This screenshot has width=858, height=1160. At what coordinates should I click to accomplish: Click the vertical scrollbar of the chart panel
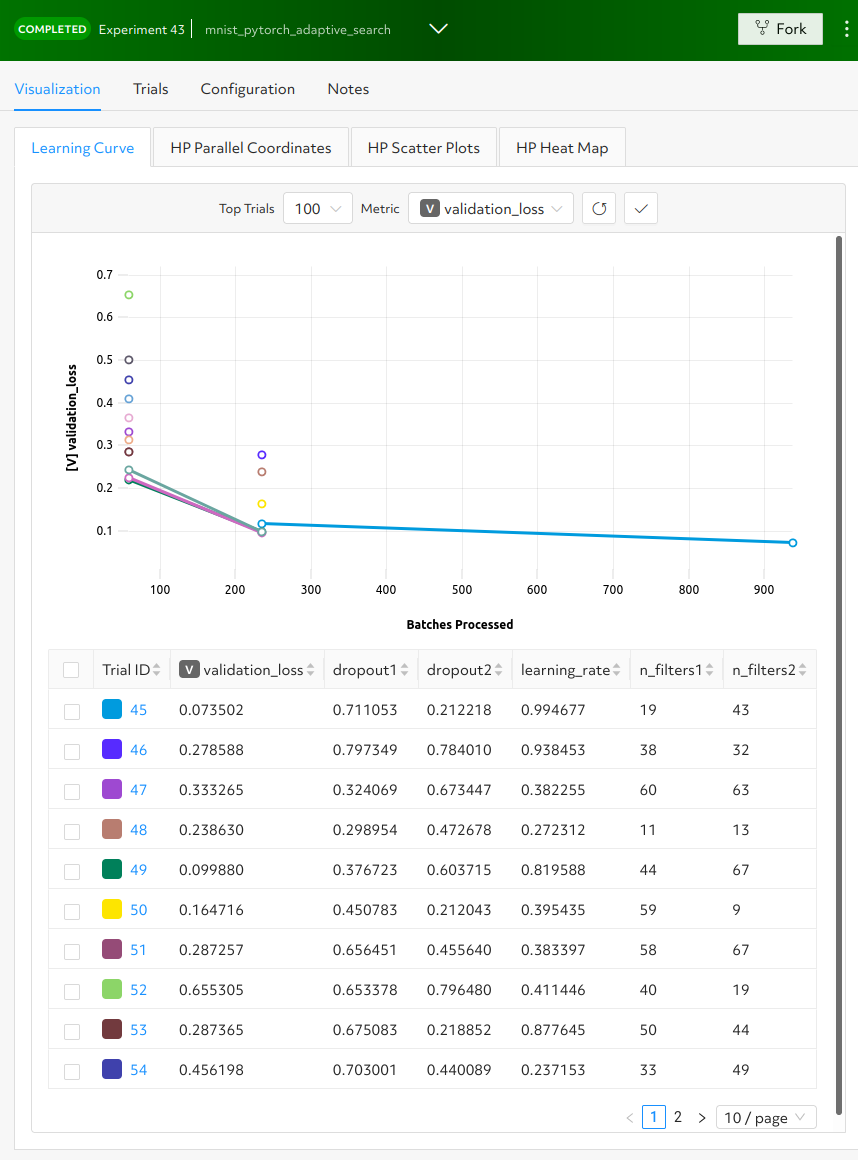point(839,675)
